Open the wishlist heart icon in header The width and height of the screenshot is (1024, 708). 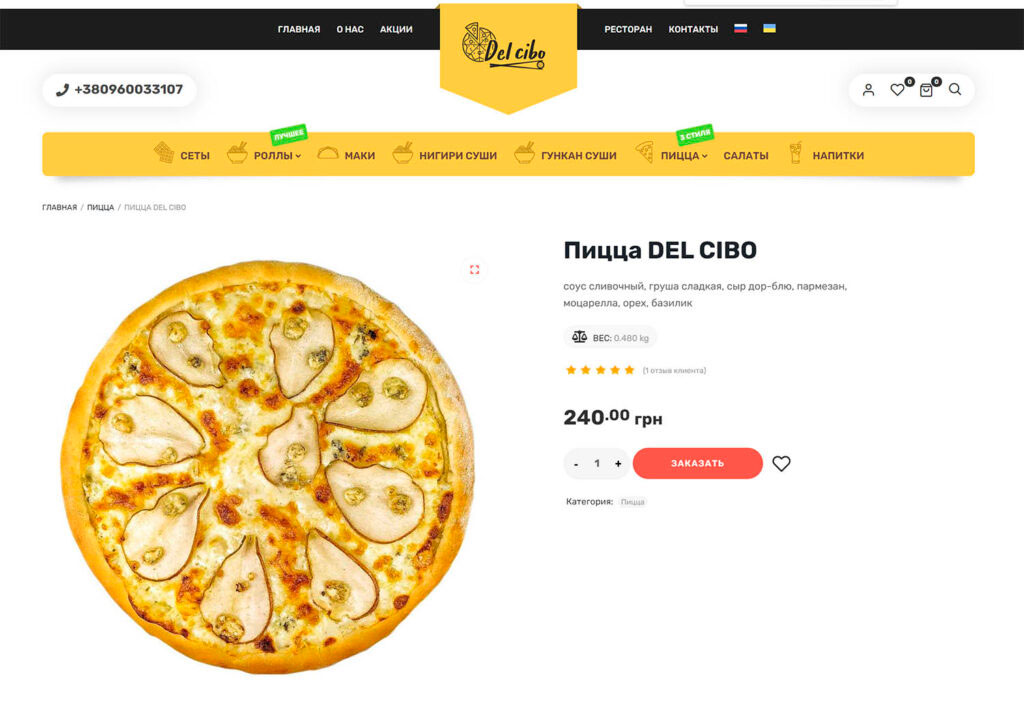(x=897, y=90)
